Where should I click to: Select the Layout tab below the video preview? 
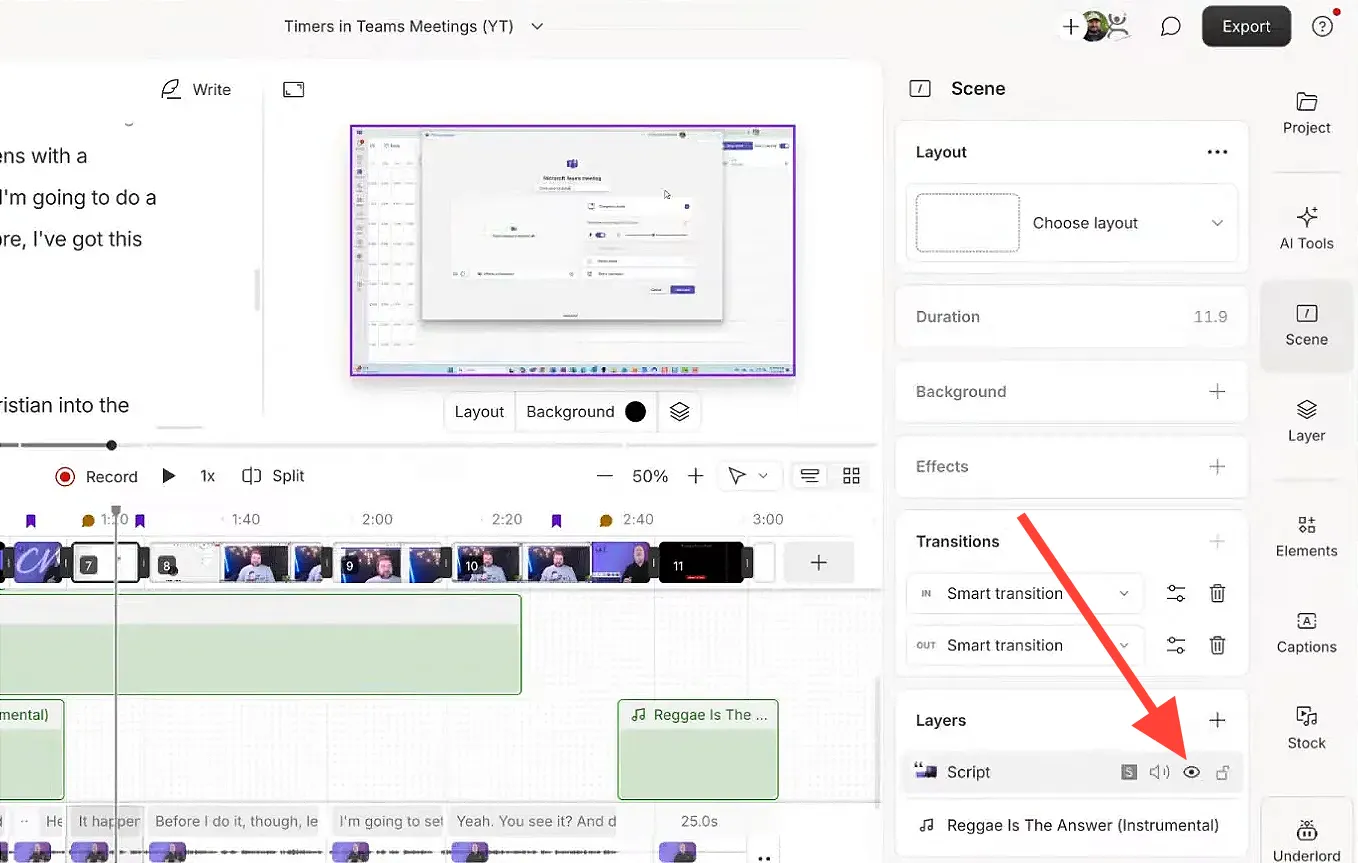tap(479, 411)
